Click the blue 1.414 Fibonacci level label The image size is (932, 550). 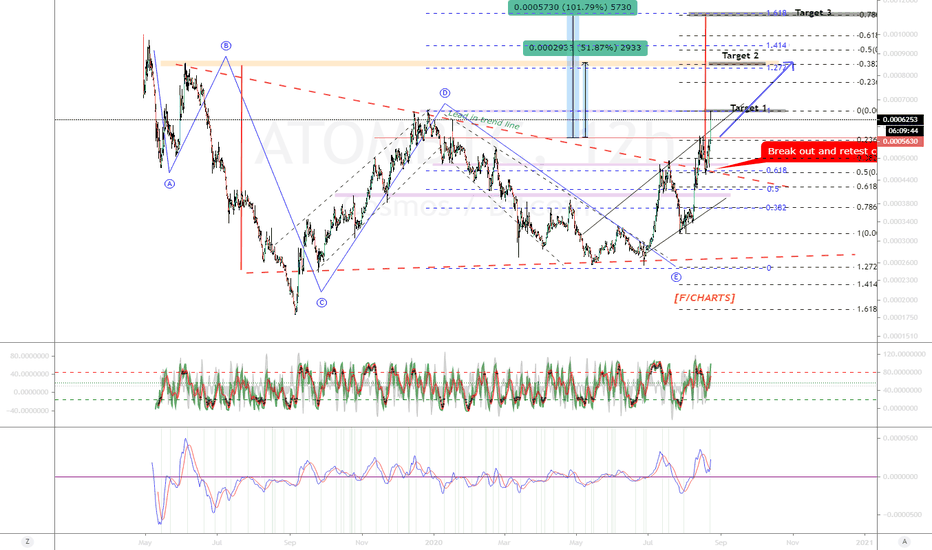[x=776, y=46]
